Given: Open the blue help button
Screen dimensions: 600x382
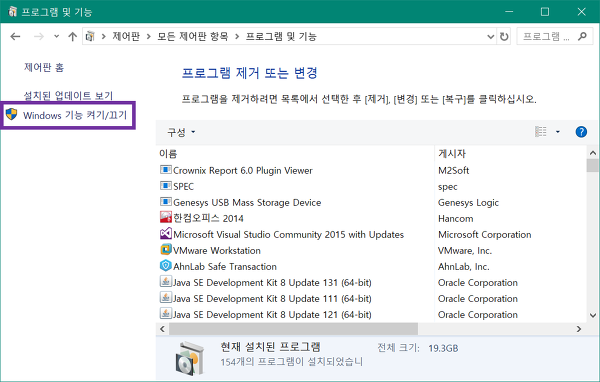Looking at the screenshot, I should 581,132.
